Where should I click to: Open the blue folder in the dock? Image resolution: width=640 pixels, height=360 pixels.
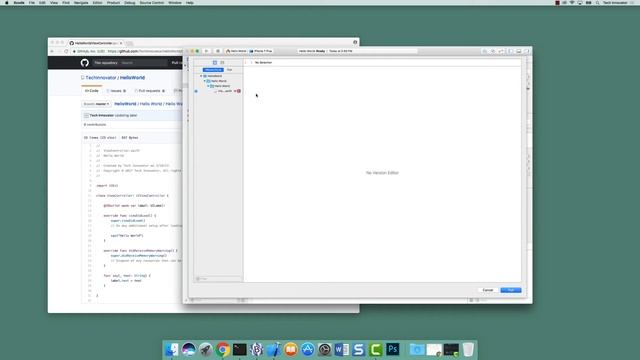tap(417, 349)
